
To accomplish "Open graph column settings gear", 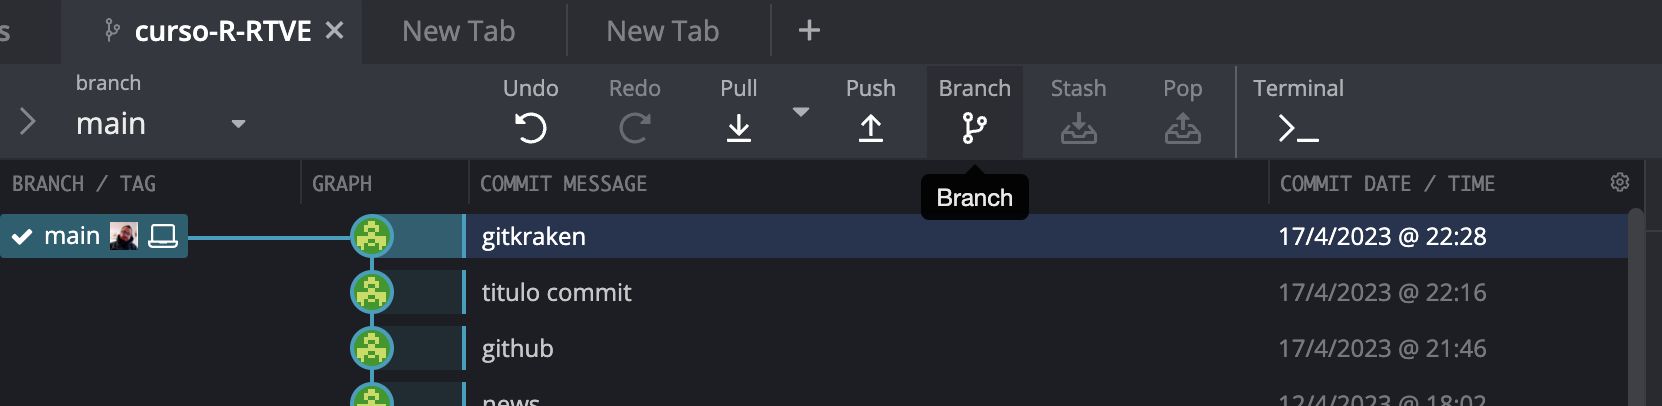I will 1620,182.
